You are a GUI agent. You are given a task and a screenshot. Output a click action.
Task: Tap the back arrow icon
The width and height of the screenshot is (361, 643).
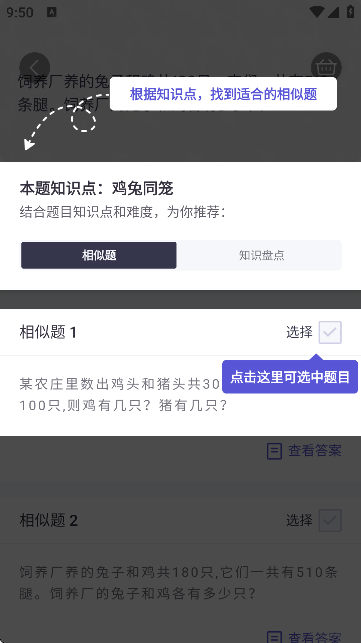click(34, 67)
